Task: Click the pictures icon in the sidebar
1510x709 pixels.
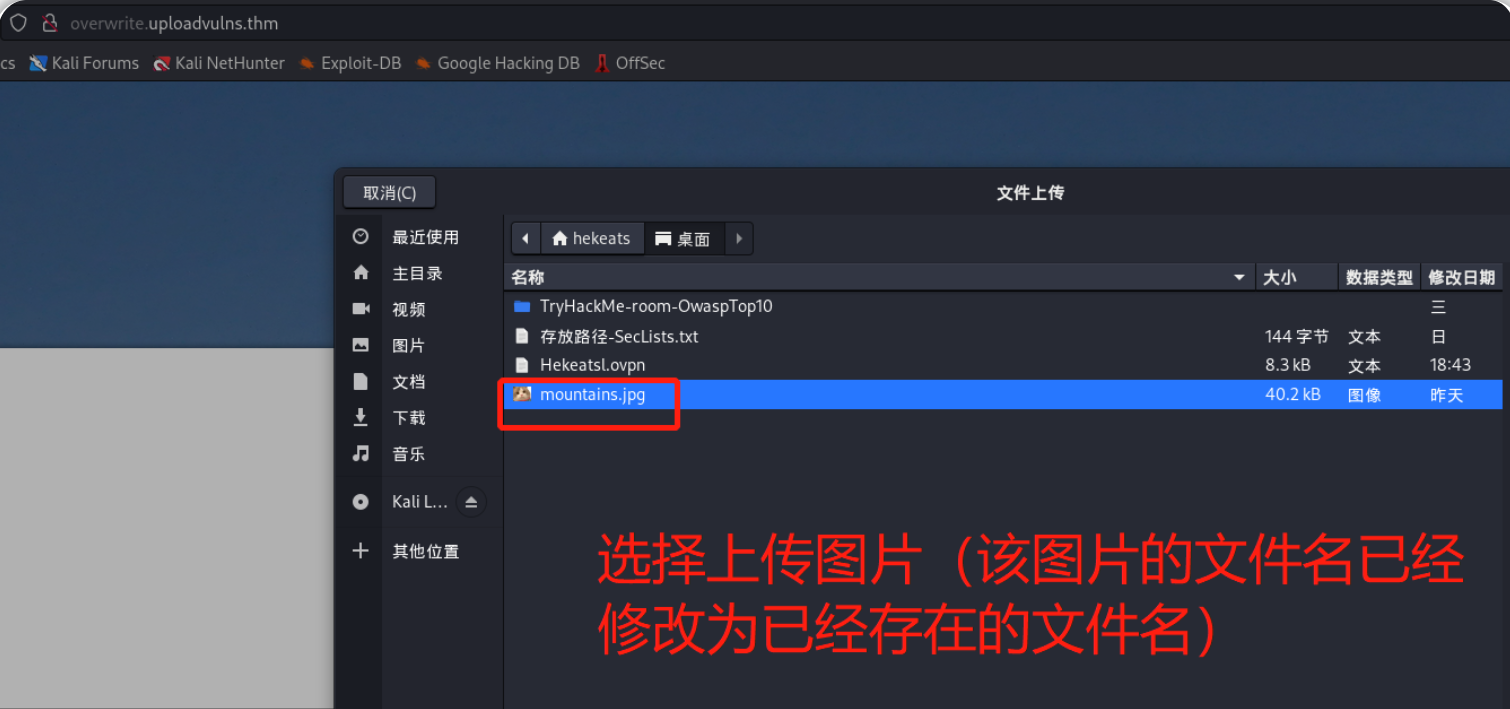Action: [361, 345]
